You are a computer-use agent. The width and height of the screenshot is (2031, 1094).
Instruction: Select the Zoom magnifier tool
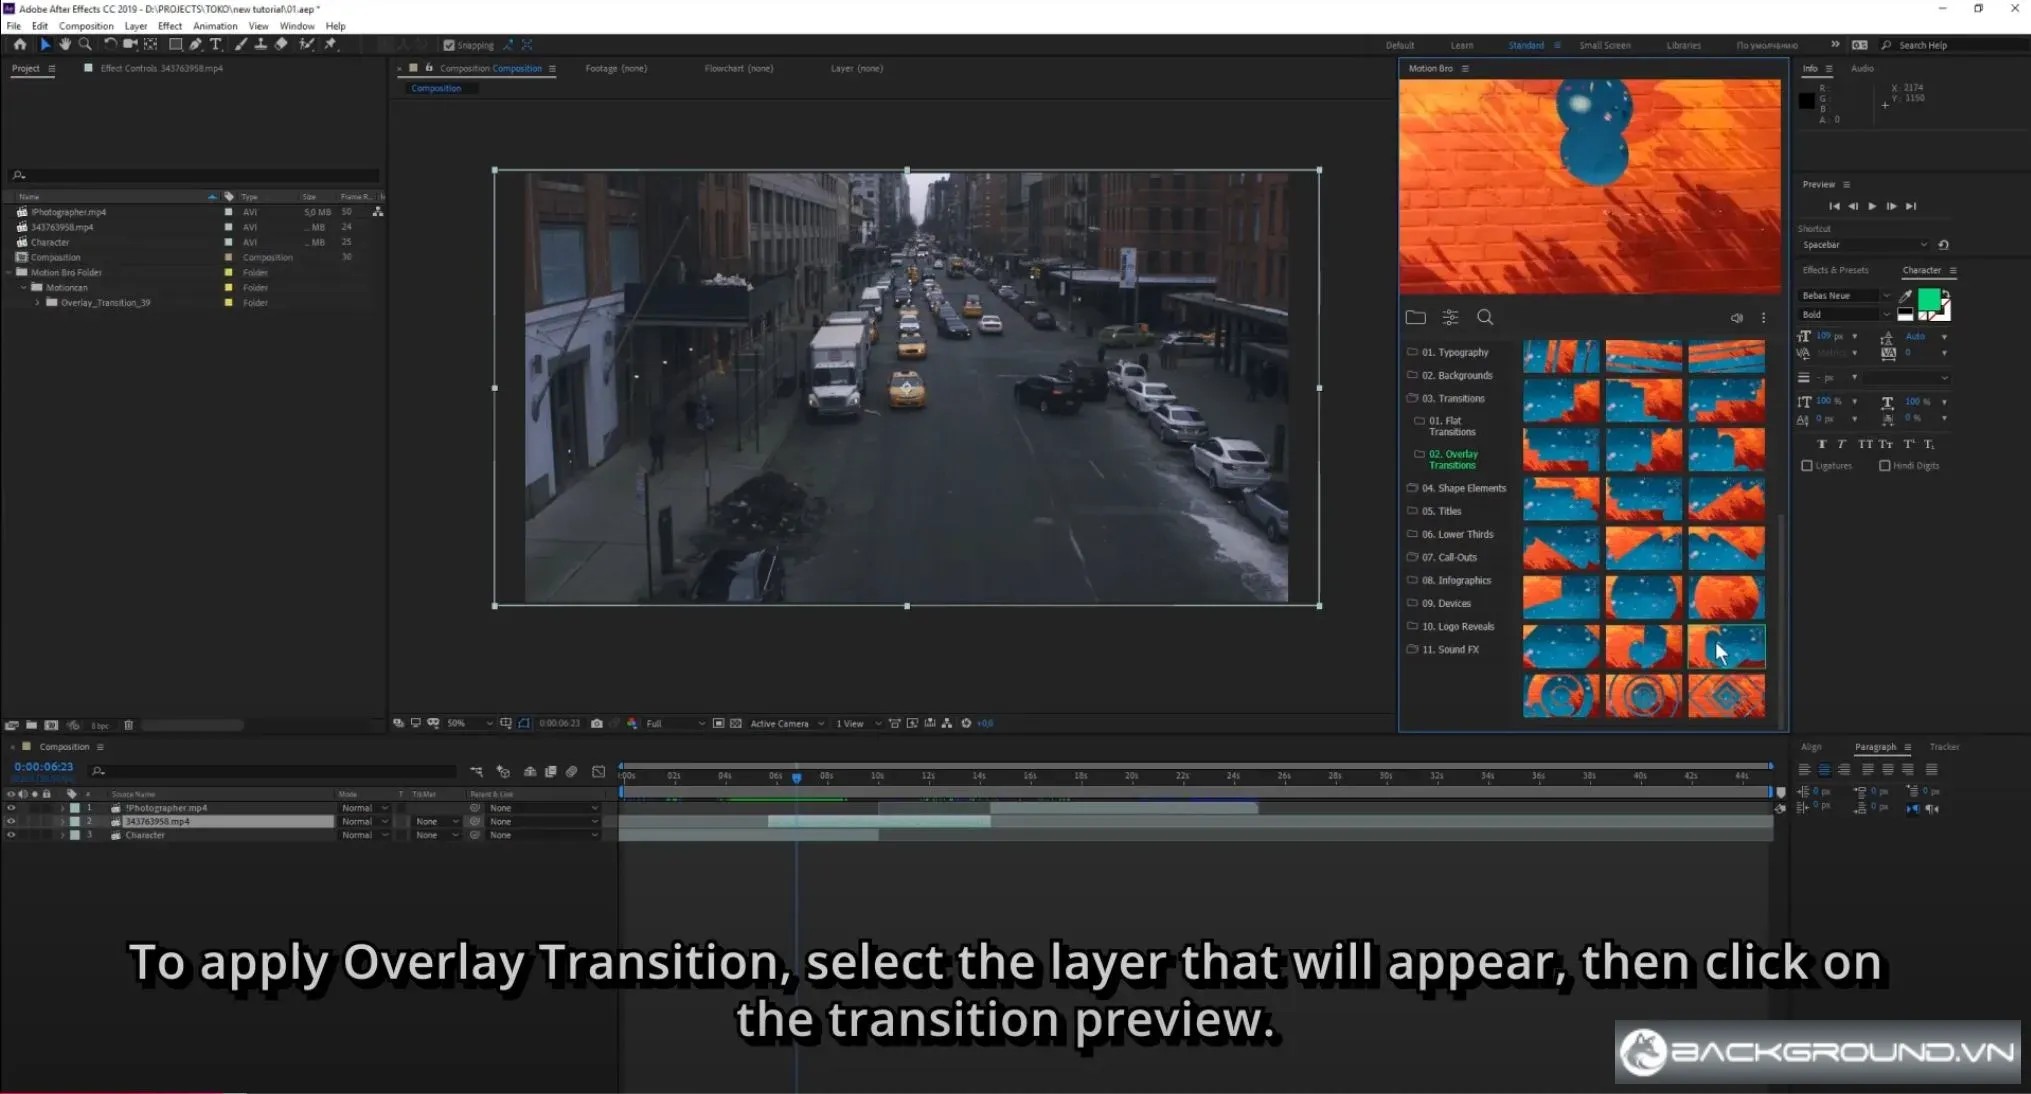[85, 45]
